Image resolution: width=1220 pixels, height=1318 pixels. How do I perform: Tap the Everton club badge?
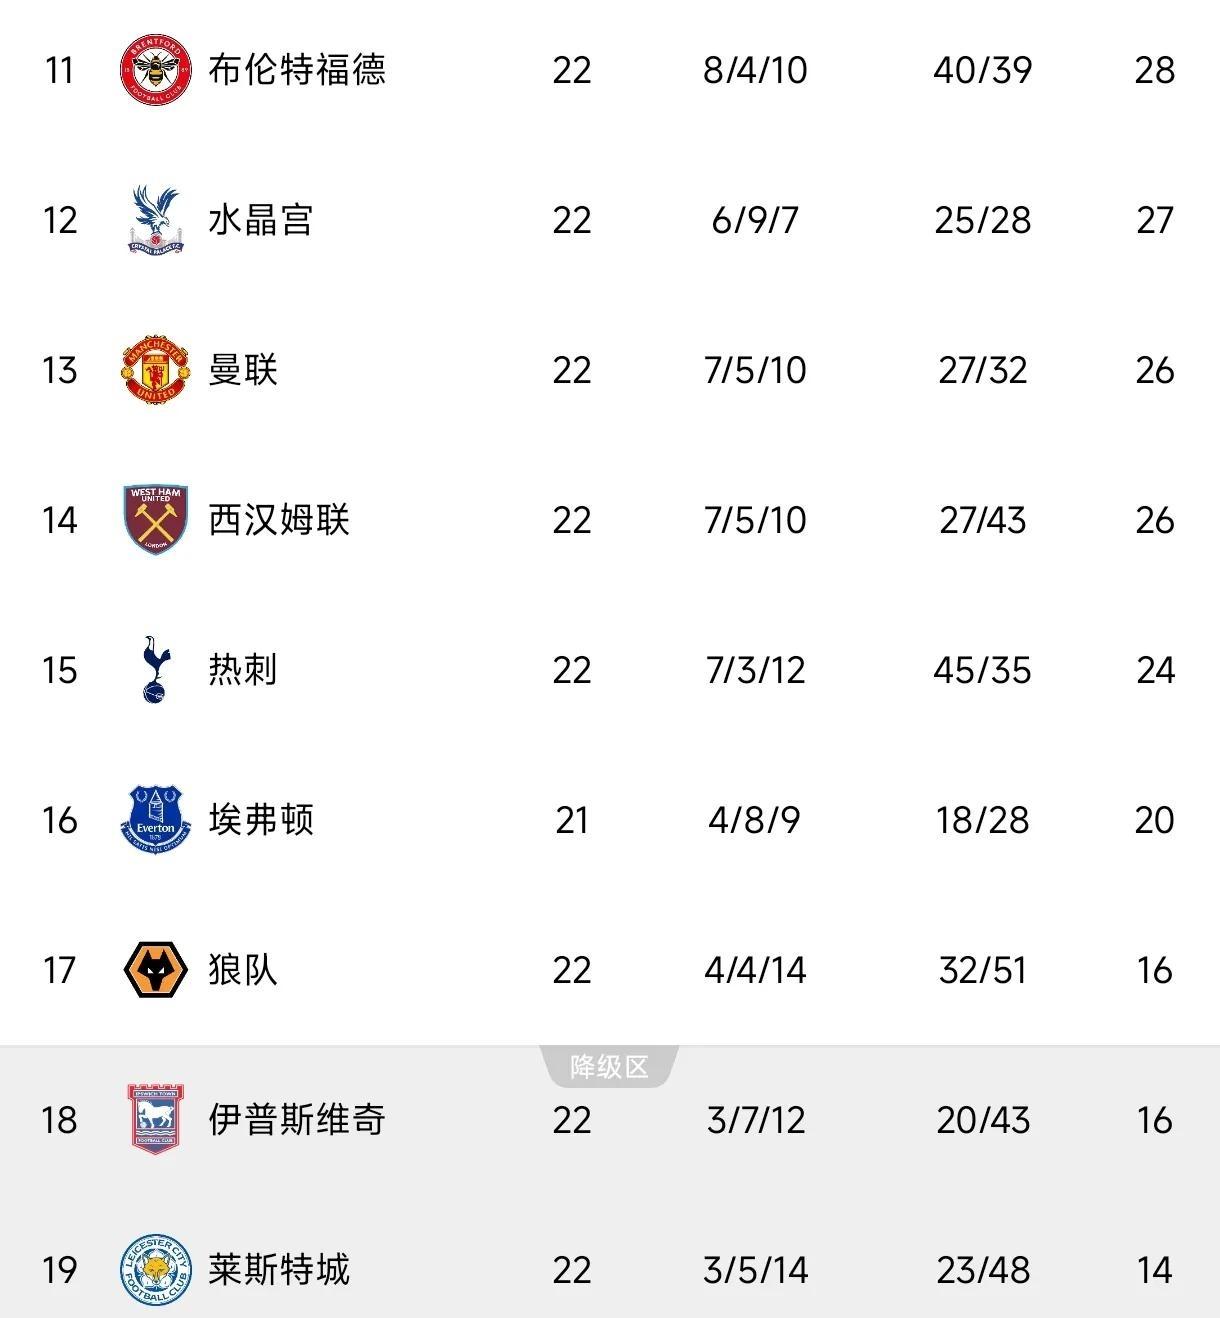[x=155, y=820]
